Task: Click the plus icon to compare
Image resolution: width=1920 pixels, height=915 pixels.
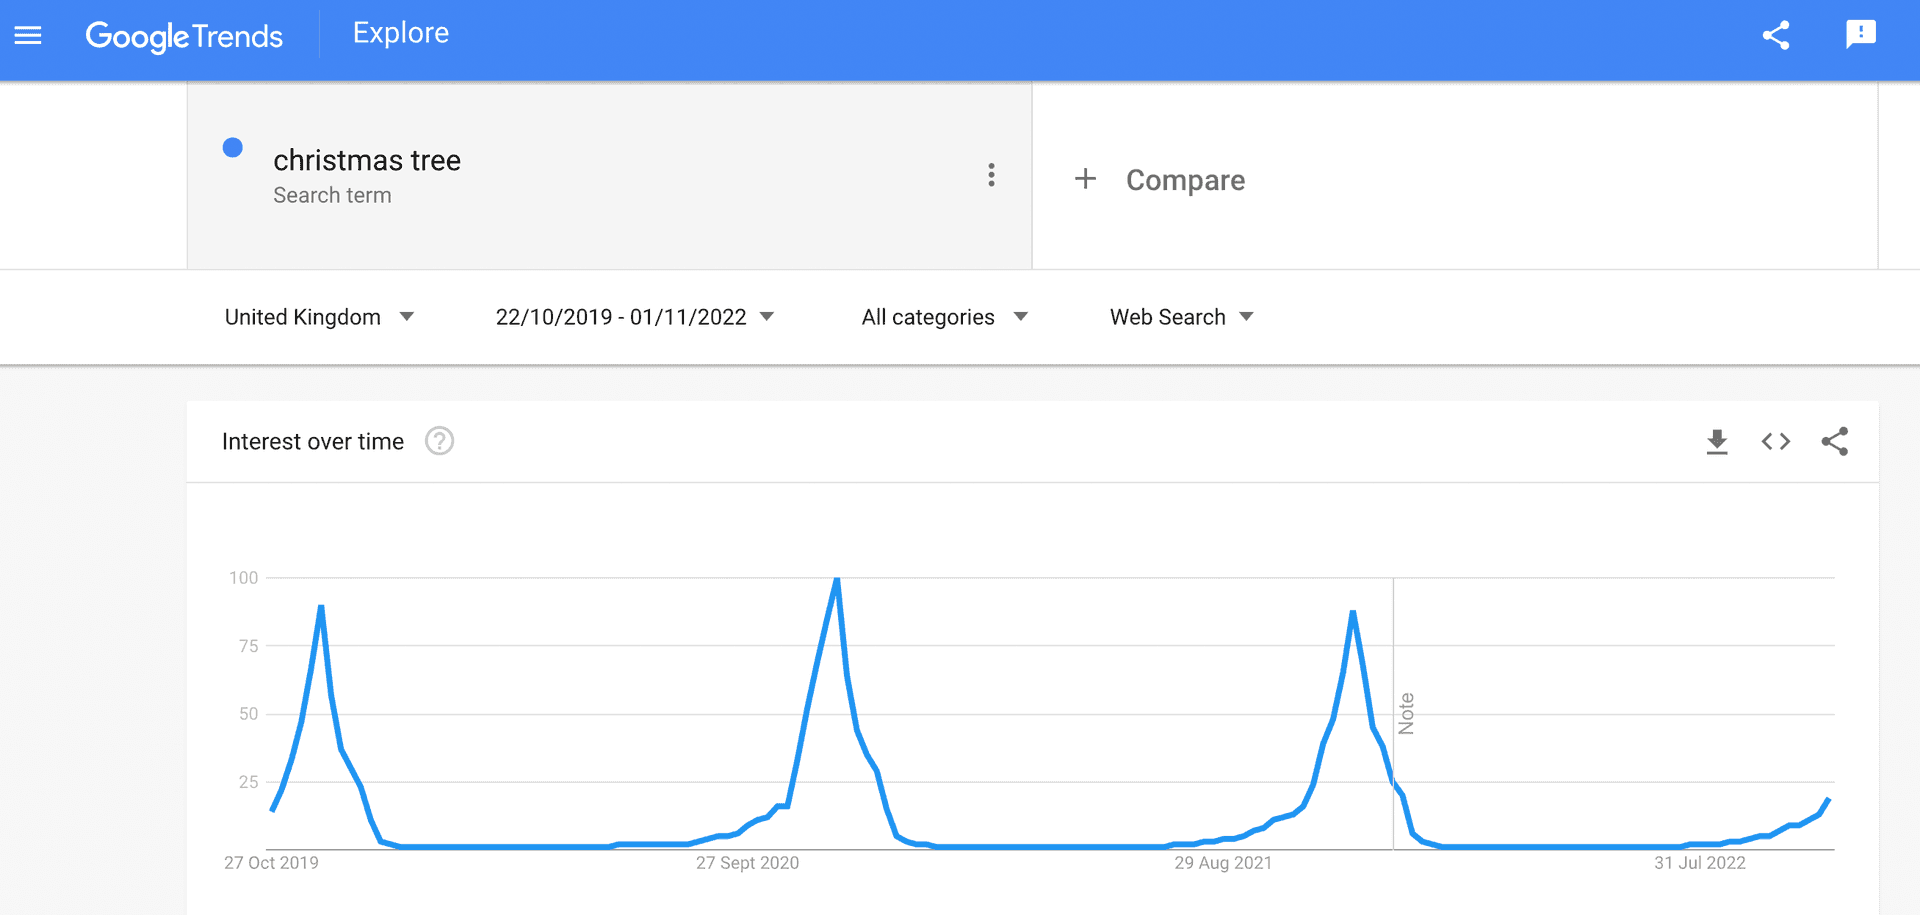Action: [x=1085, y=179]
